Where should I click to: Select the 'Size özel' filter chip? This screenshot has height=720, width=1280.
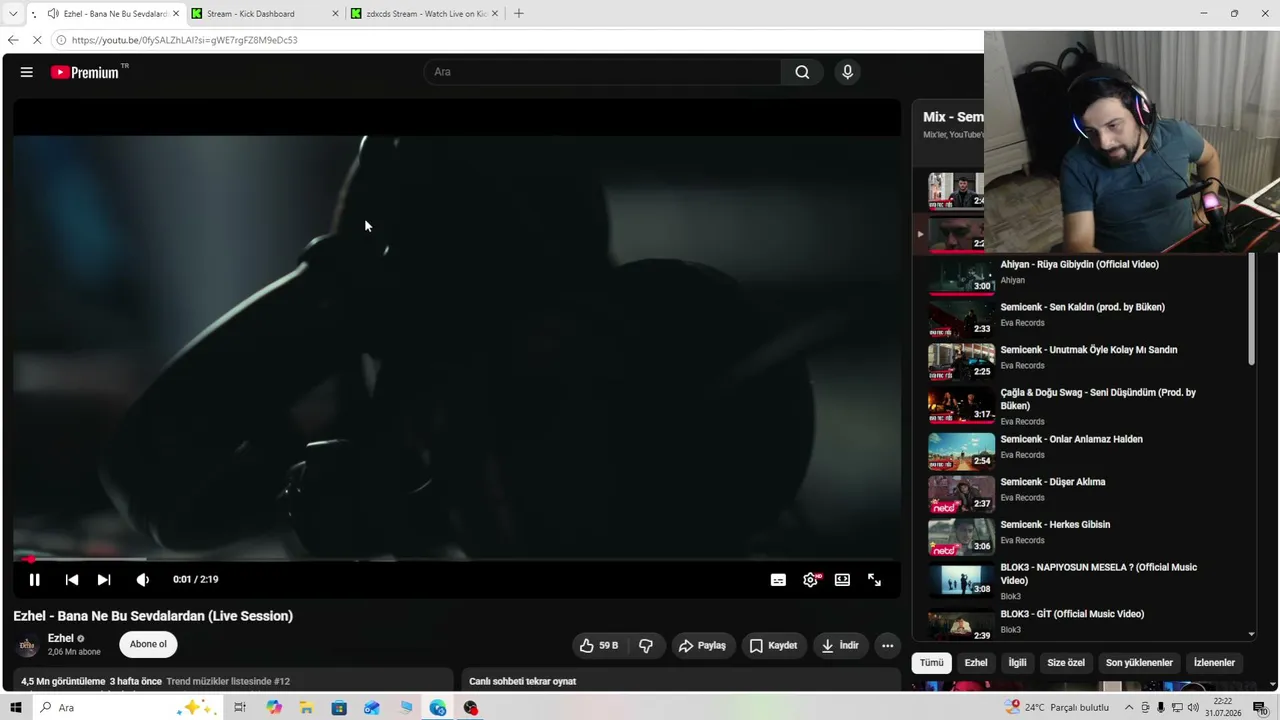(x=1066, y=663)
